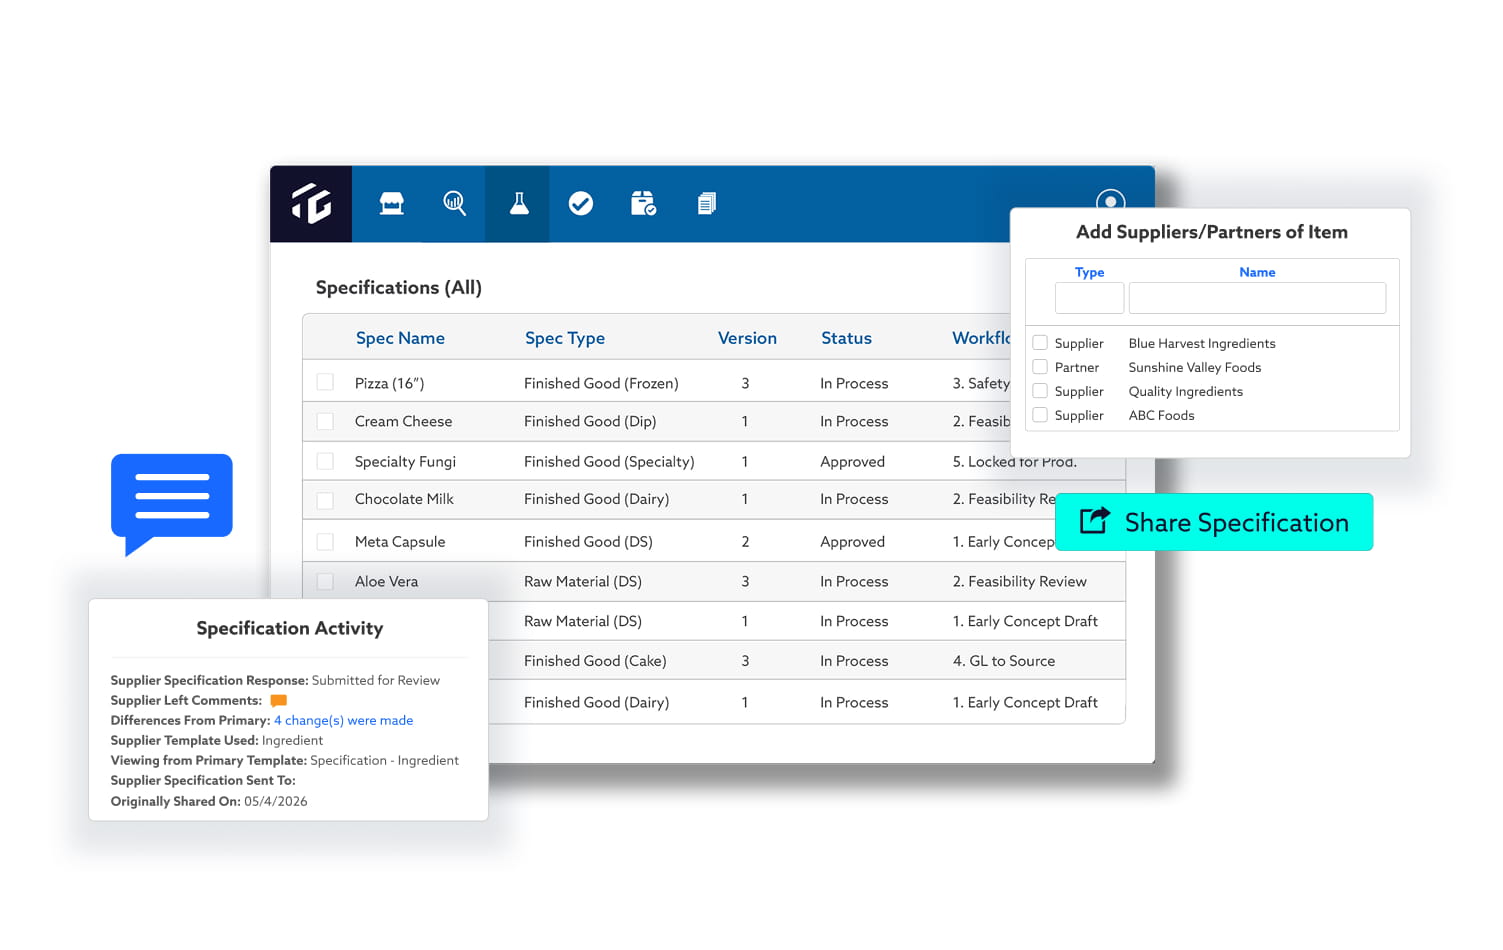The width and height of the screenshot is (1503, 950).
Task: Tick the ABC Foods supplier checkbox
Action: (1040, 414)
